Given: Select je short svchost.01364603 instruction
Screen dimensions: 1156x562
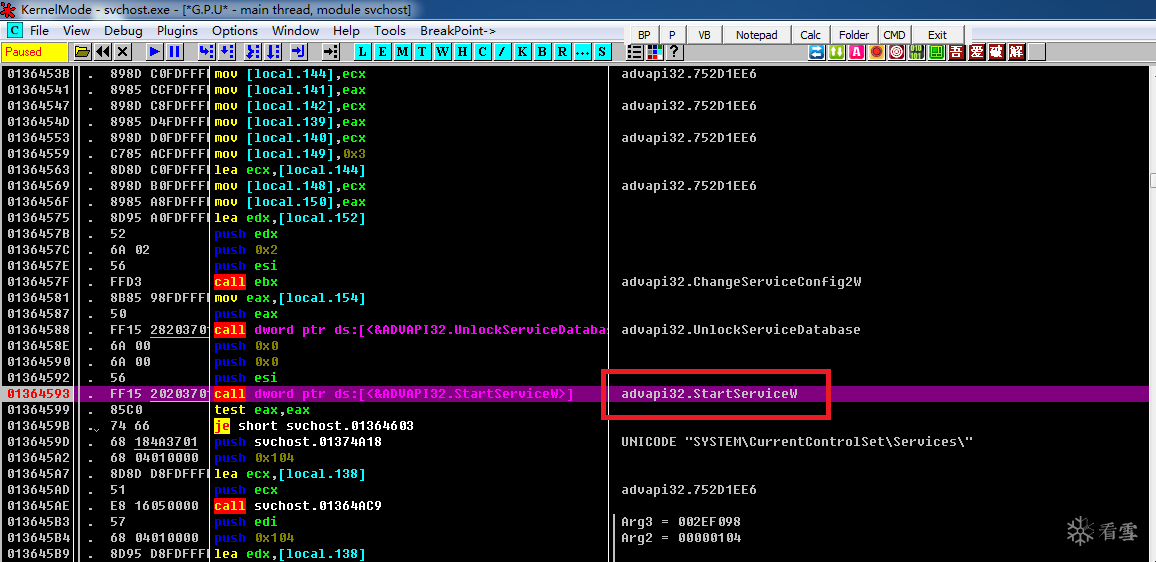Looking at the screenshot, I should [314, 426].
